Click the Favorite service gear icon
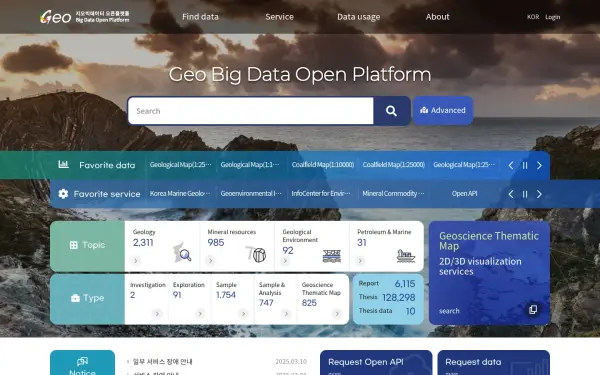Viewport: 600px width, 375px height. coord(63,194)
